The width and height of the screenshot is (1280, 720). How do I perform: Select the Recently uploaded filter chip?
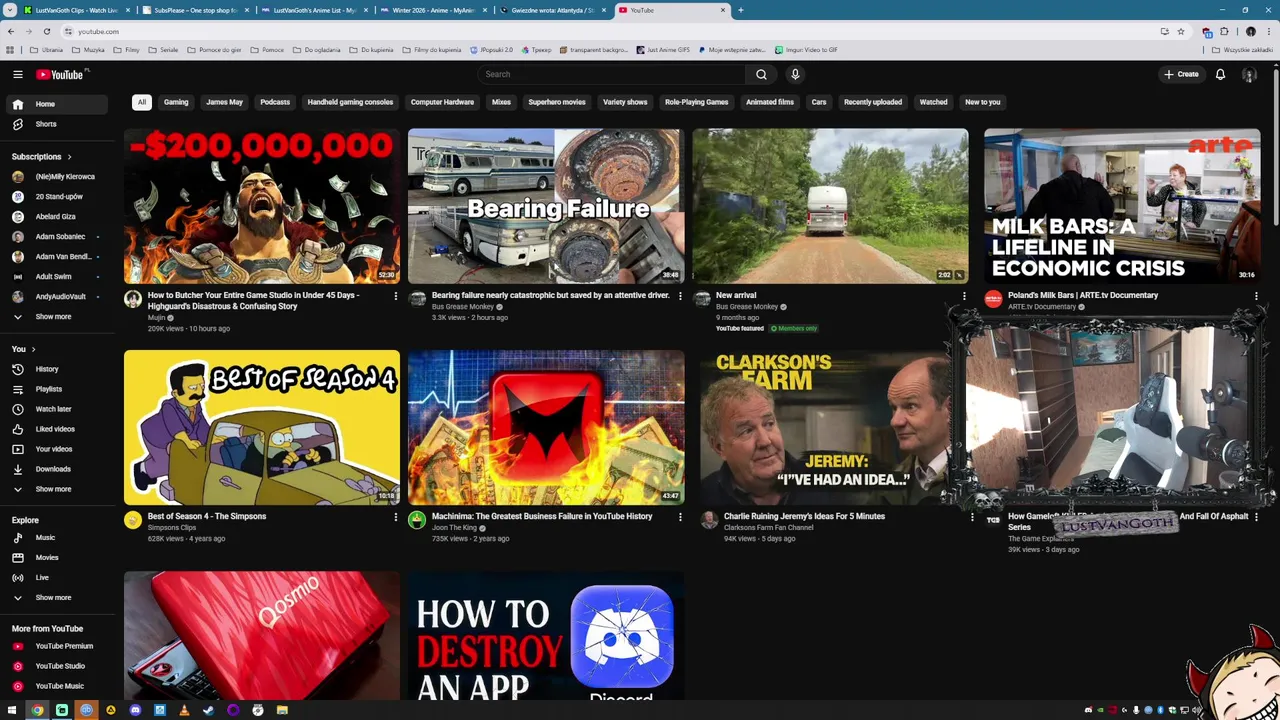tap(873, 102)
